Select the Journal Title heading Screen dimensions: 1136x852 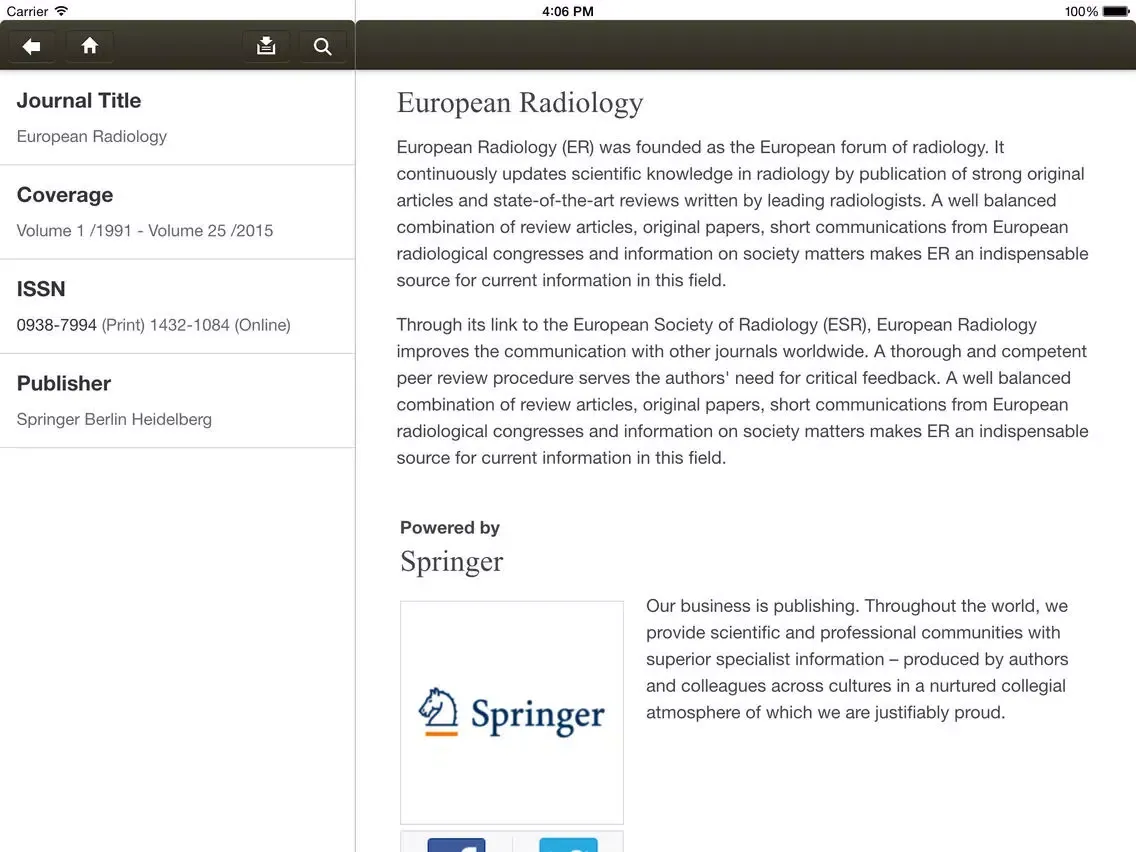(x=79, y=101)
